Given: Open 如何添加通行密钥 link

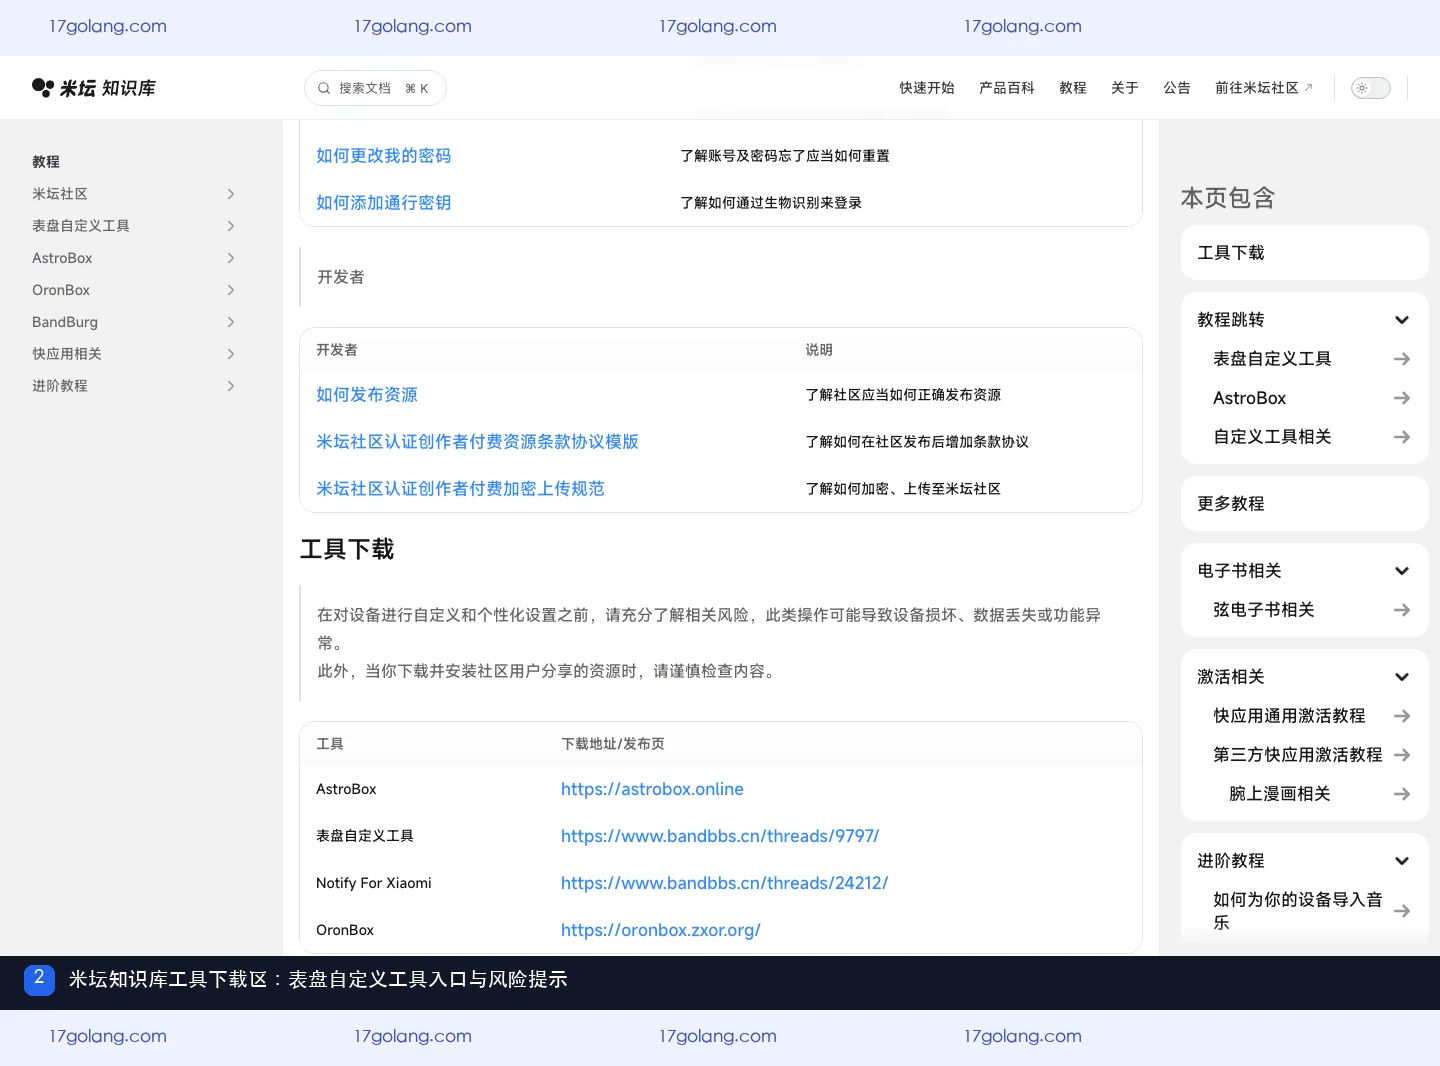Looking at the screenshot, I should pos(384,203).
